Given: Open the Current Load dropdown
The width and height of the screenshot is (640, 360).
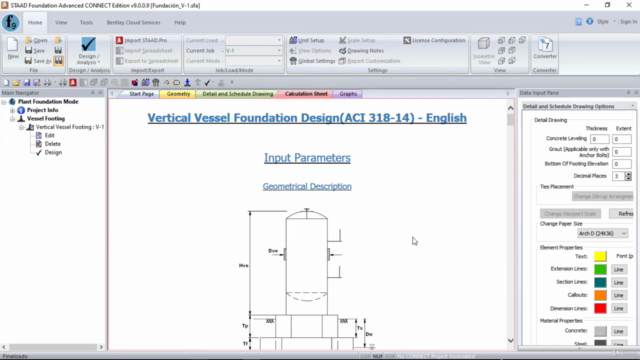Looking at the screenshot, I should tap(279, 40).
